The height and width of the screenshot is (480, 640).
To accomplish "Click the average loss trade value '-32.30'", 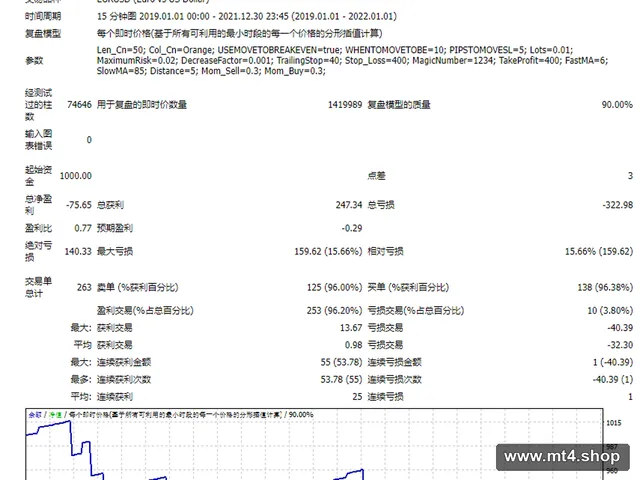I will [x=620, y=344].
